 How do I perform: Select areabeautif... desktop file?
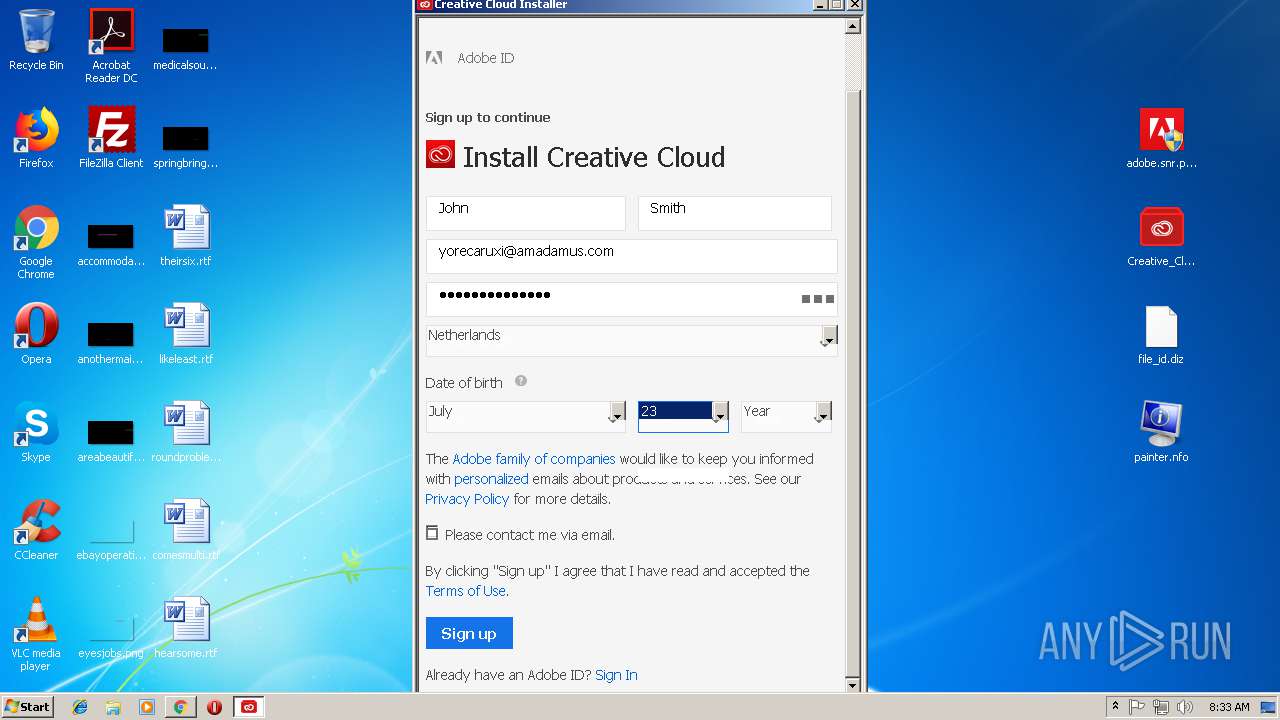click(111, 439)
